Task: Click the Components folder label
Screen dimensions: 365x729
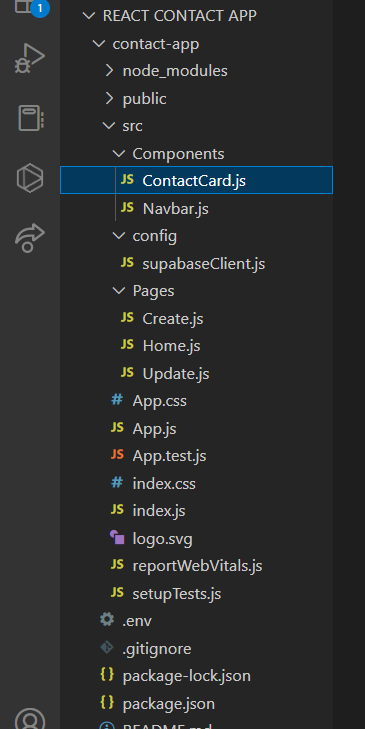Action: coord(179,153)
